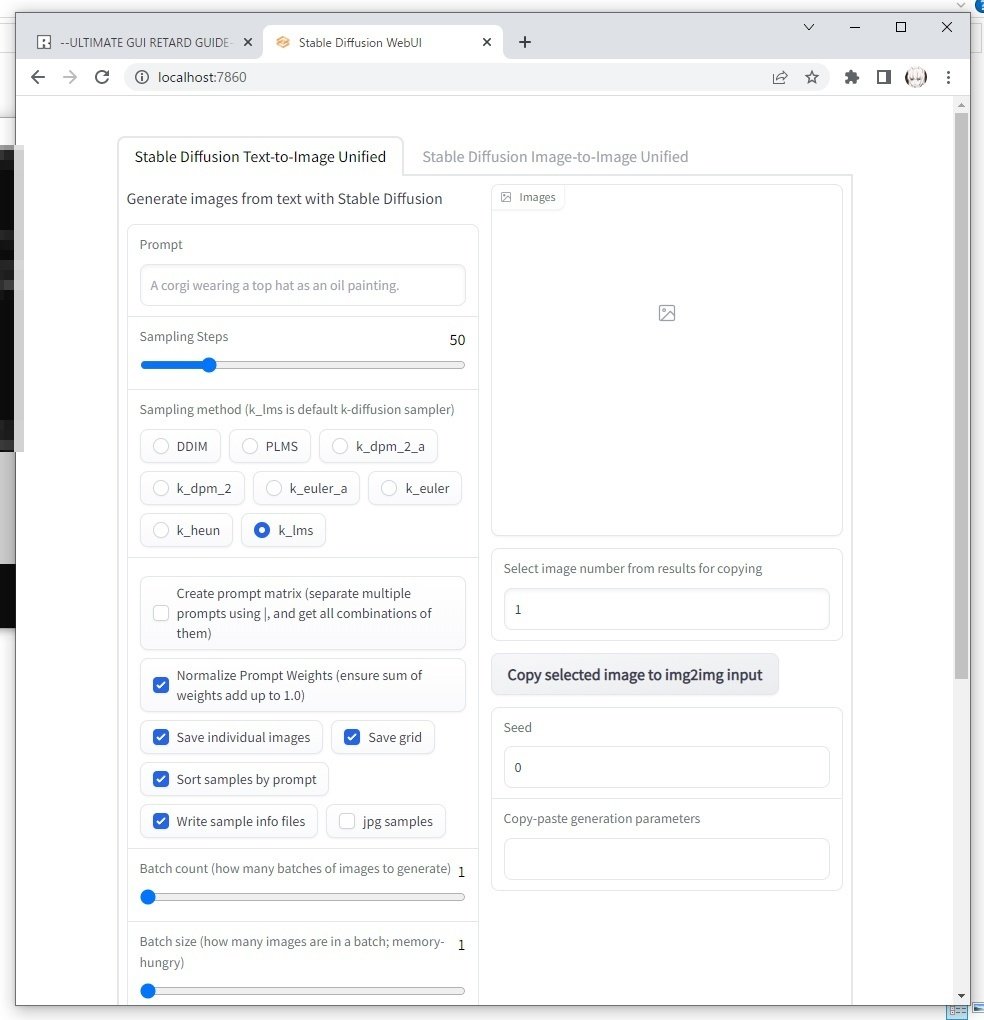Click the empty Images output area

click(667, 360)
